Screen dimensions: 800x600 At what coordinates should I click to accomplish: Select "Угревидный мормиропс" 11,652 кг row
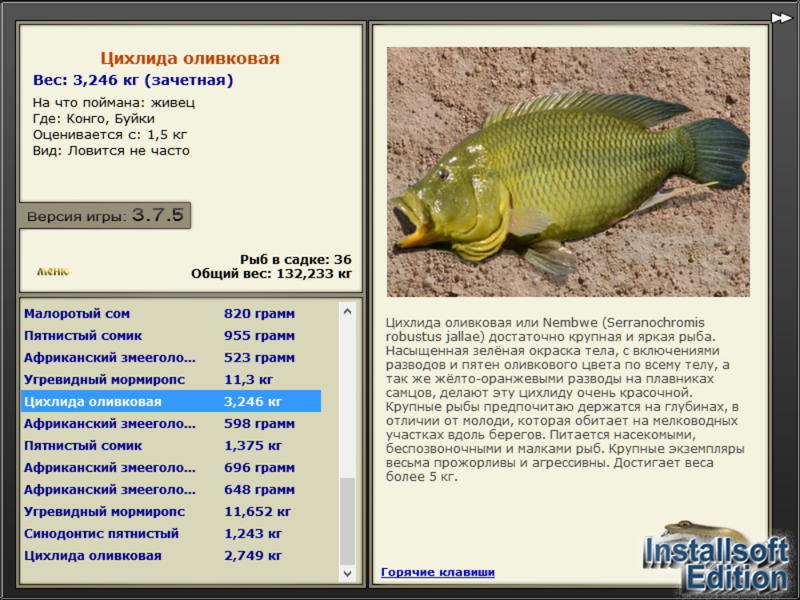point(171,511)
